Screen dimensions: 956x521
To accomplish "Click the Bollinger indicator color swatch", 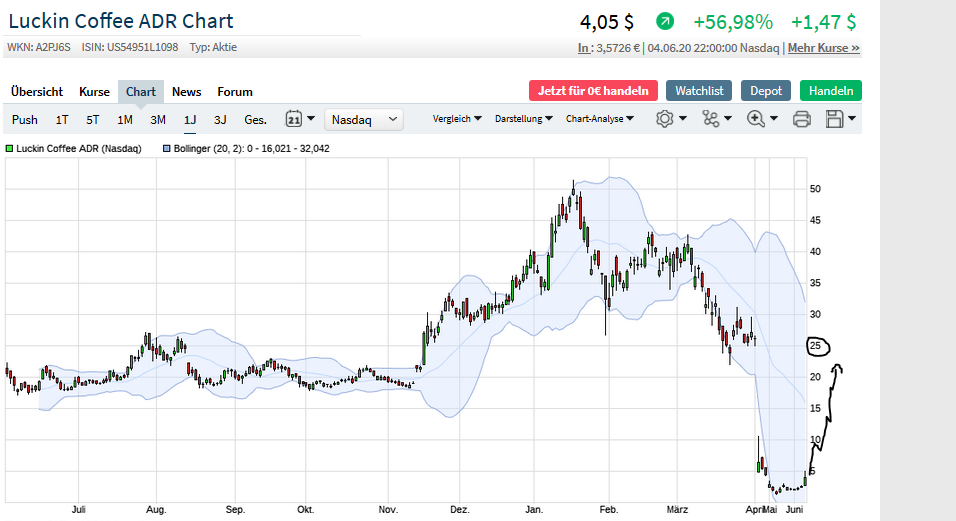I will (166, 148).
